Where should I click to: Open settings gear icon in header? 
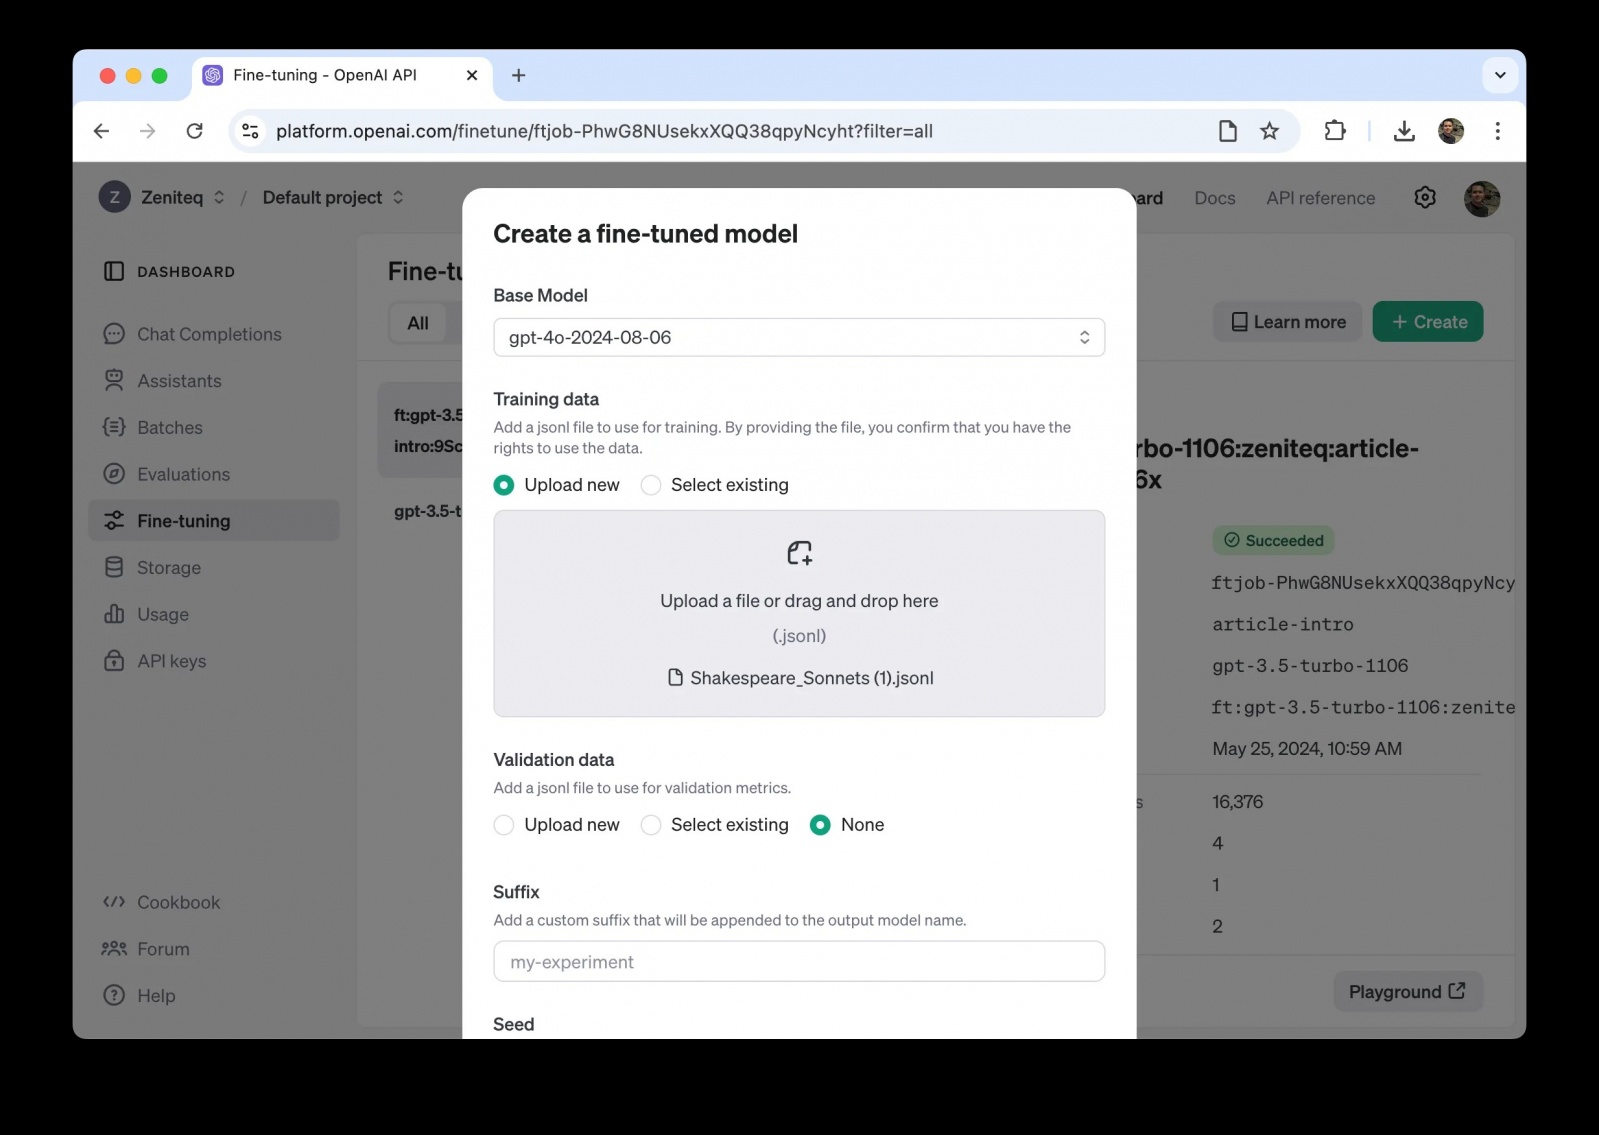click(1425, 198)
